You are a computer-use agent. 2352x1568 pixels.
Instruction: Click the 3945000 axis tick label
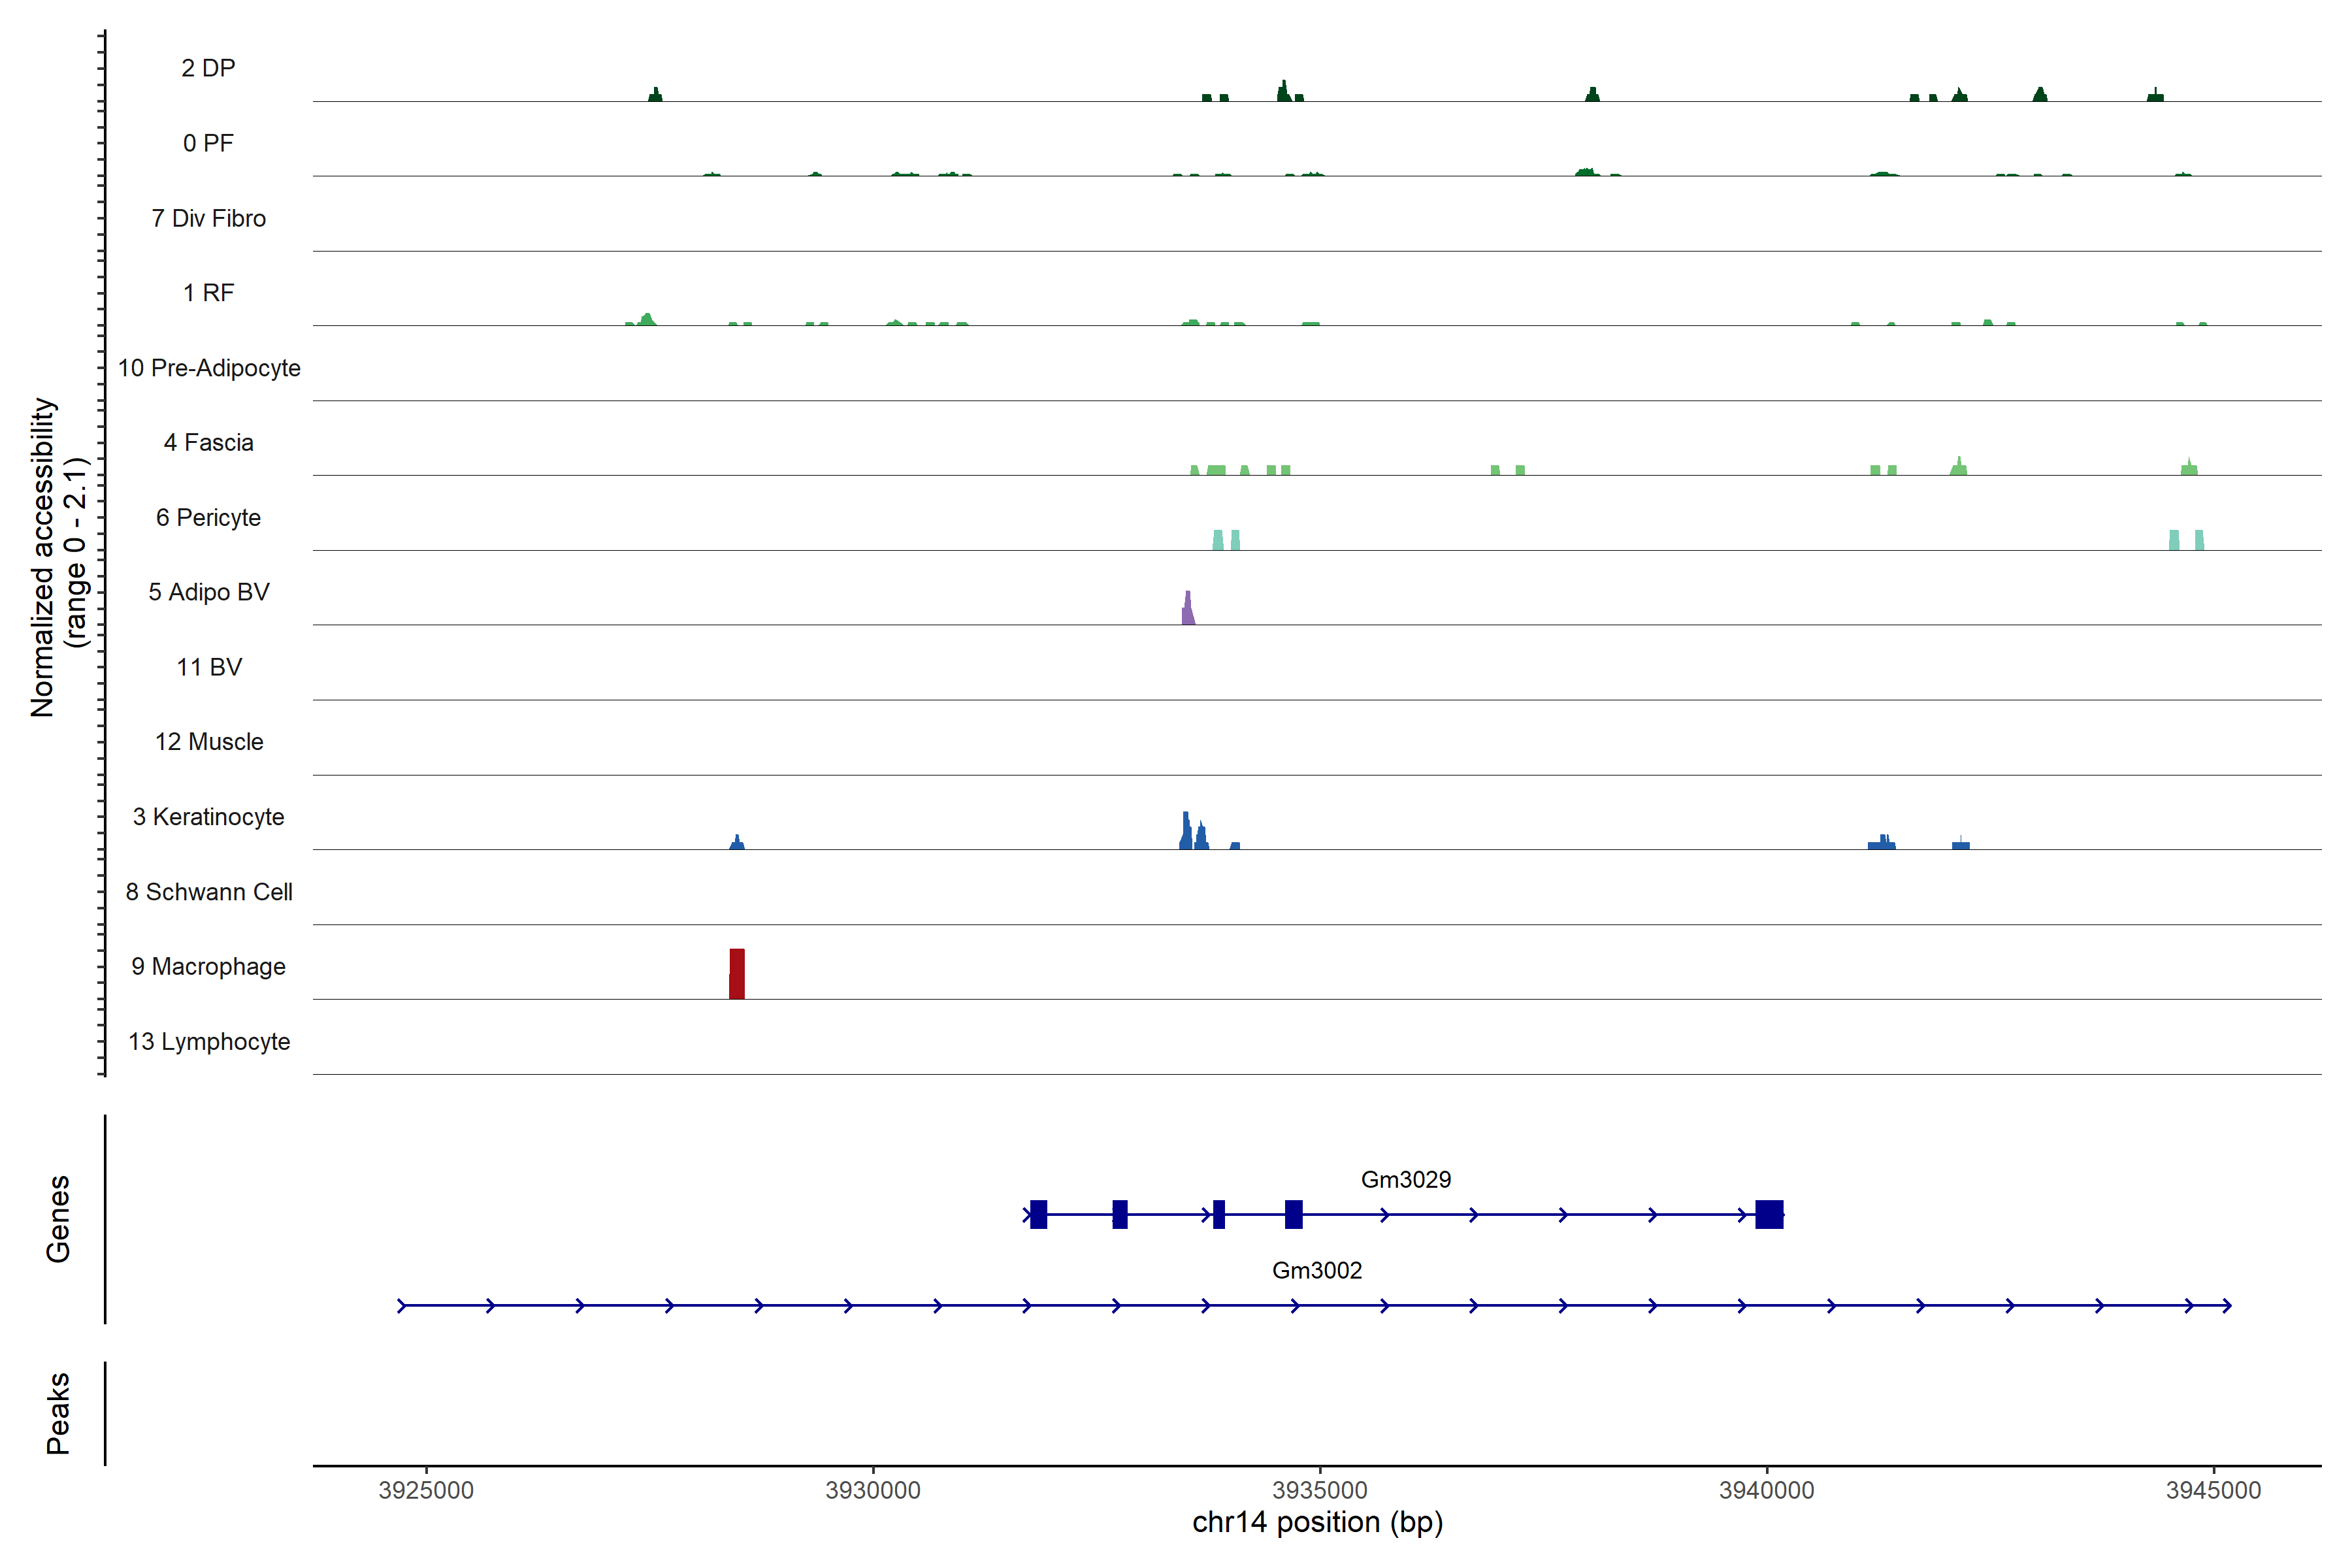point(2213,1490)
